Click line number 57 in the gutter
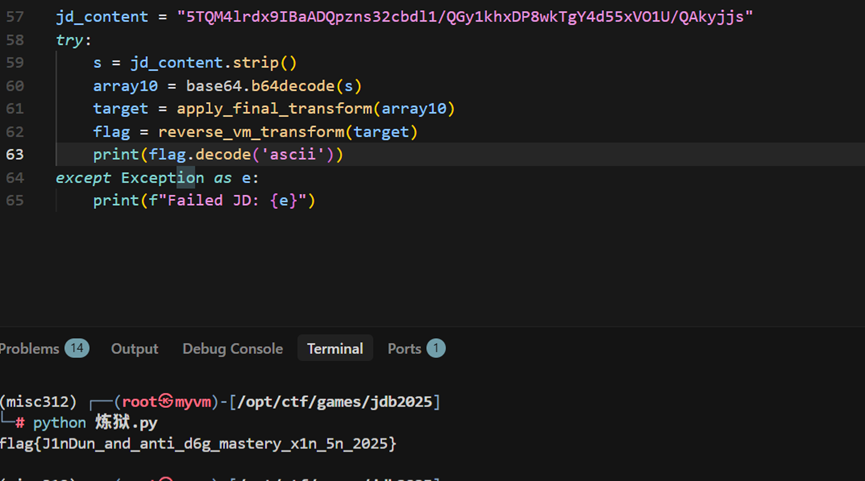This screenshot has width=865, height=481. [x=15, y=17]
